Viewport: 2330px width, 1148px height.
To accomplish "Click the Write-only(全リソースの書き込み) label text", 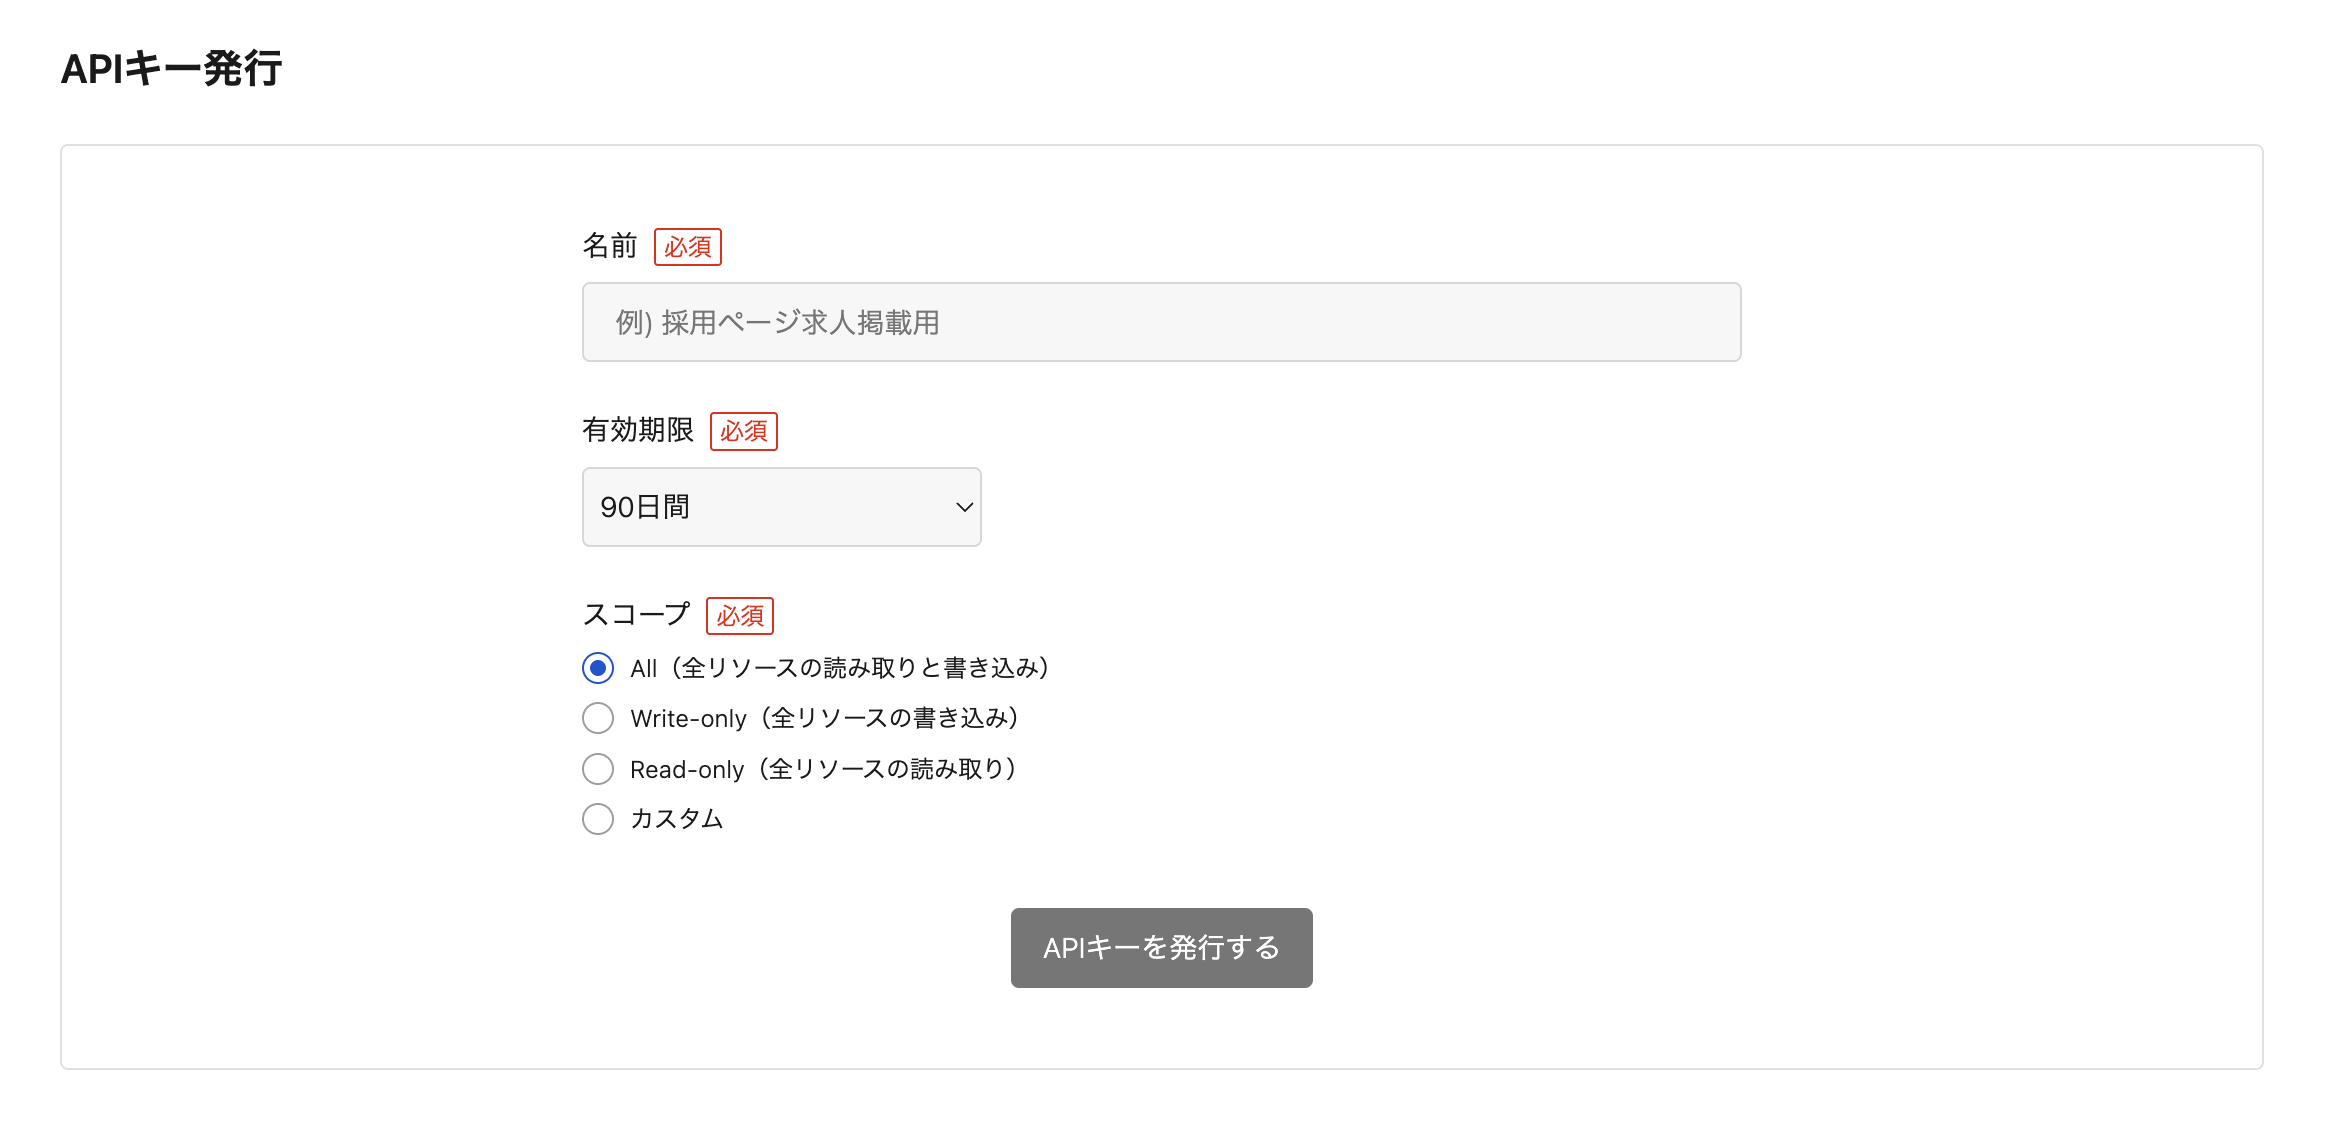I will click(825, 718).
